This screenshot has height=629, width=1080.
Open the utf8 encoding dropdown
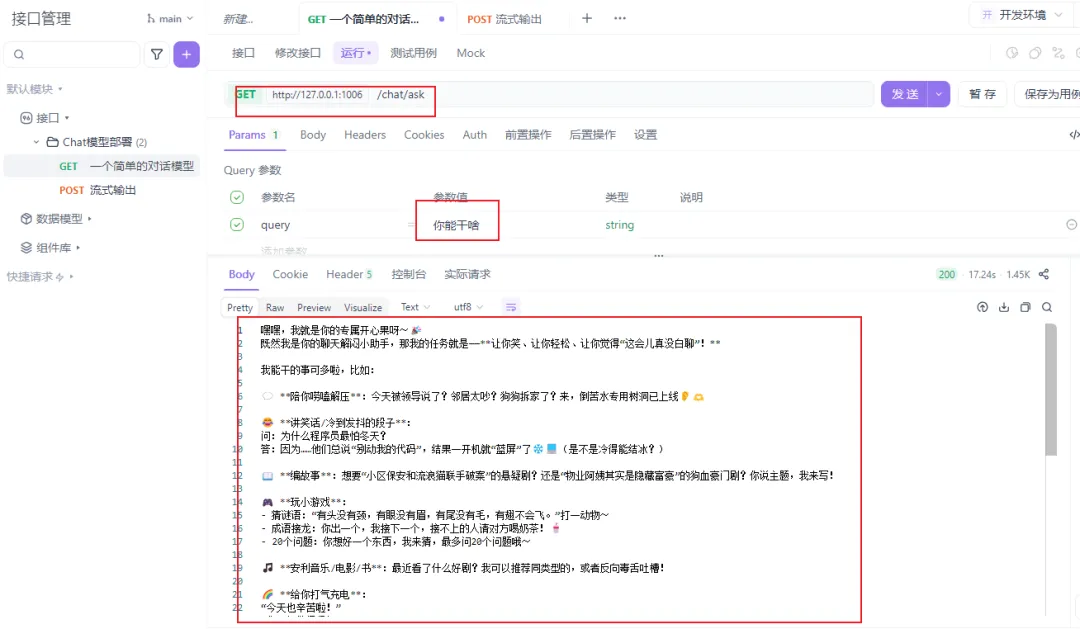point(468,307)
